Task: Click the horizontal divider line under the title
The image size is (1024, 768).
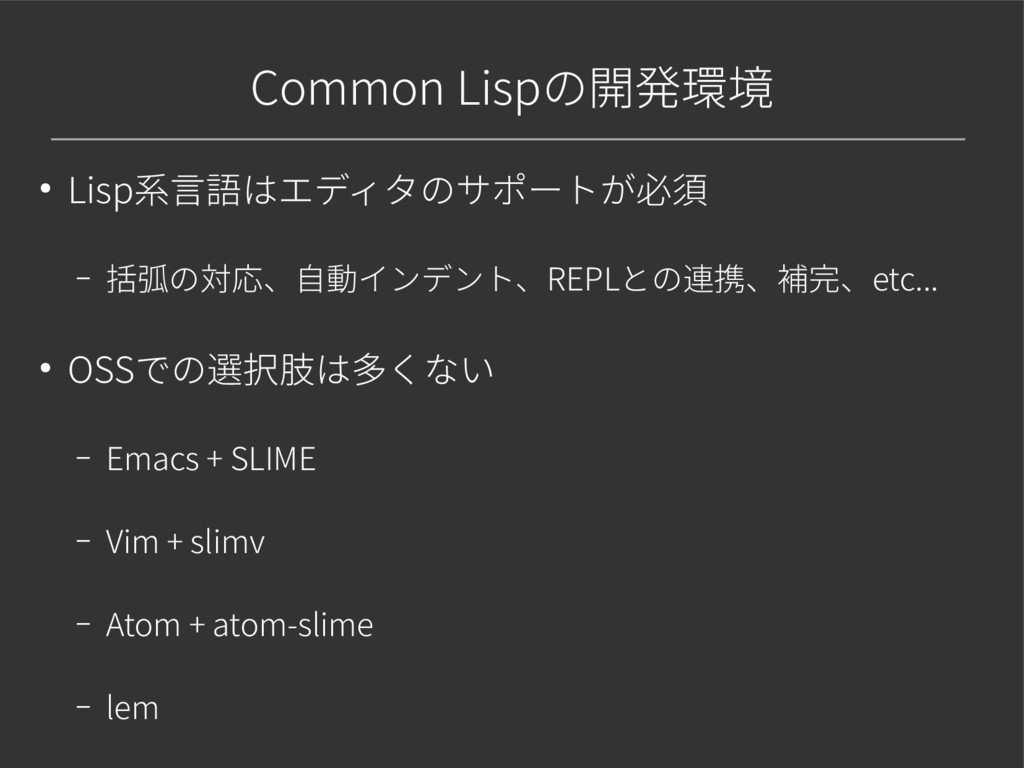Action: (508, 139)
